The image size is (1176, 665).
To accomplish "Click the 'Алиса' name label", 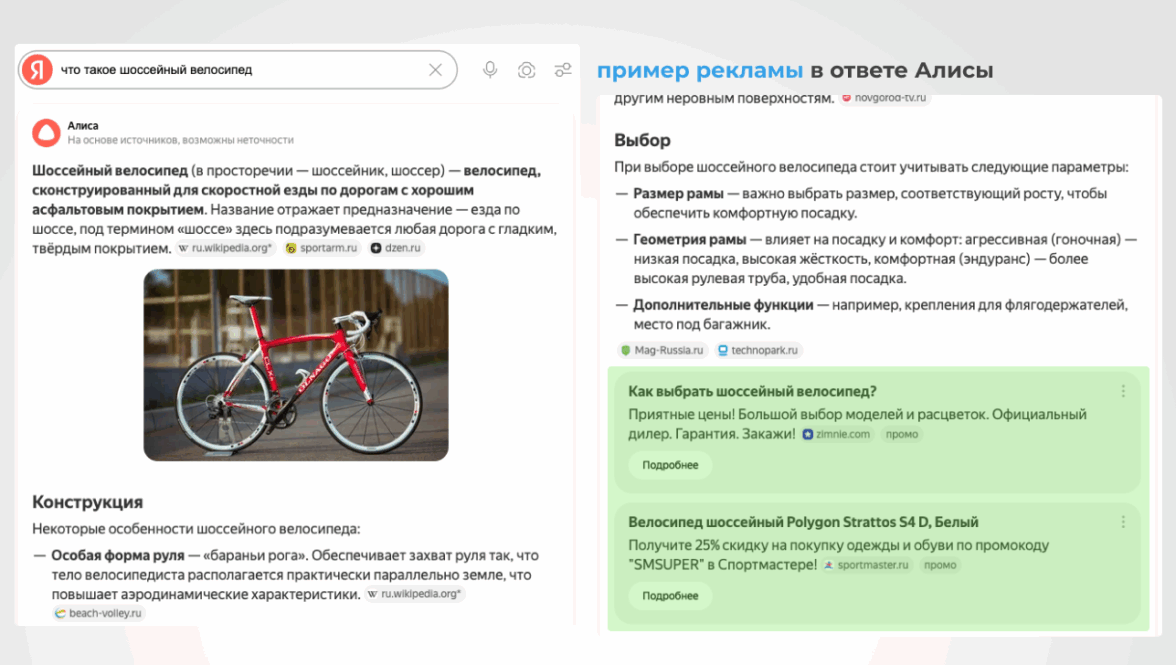I will tap(82, 125).
